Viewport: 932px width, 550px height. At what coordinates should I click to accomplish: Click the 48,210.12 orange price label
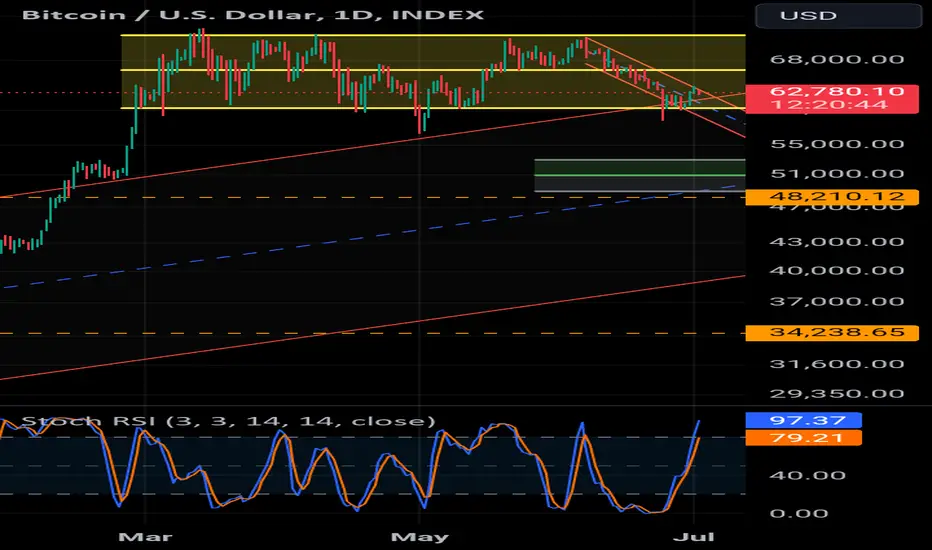pos(832,197)
